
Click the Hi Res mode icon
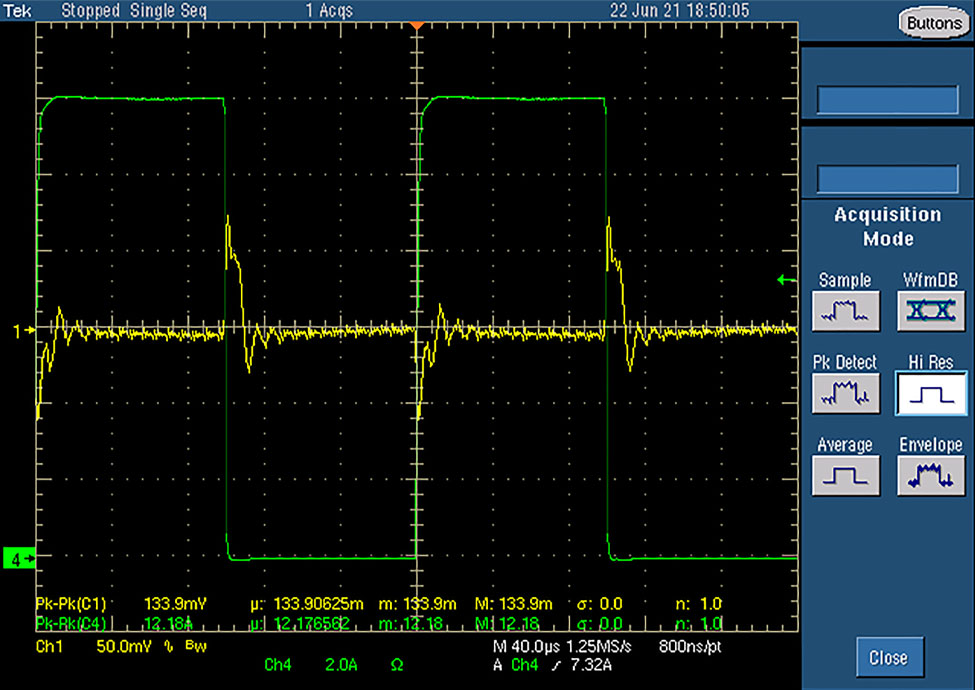click(929, 393)
